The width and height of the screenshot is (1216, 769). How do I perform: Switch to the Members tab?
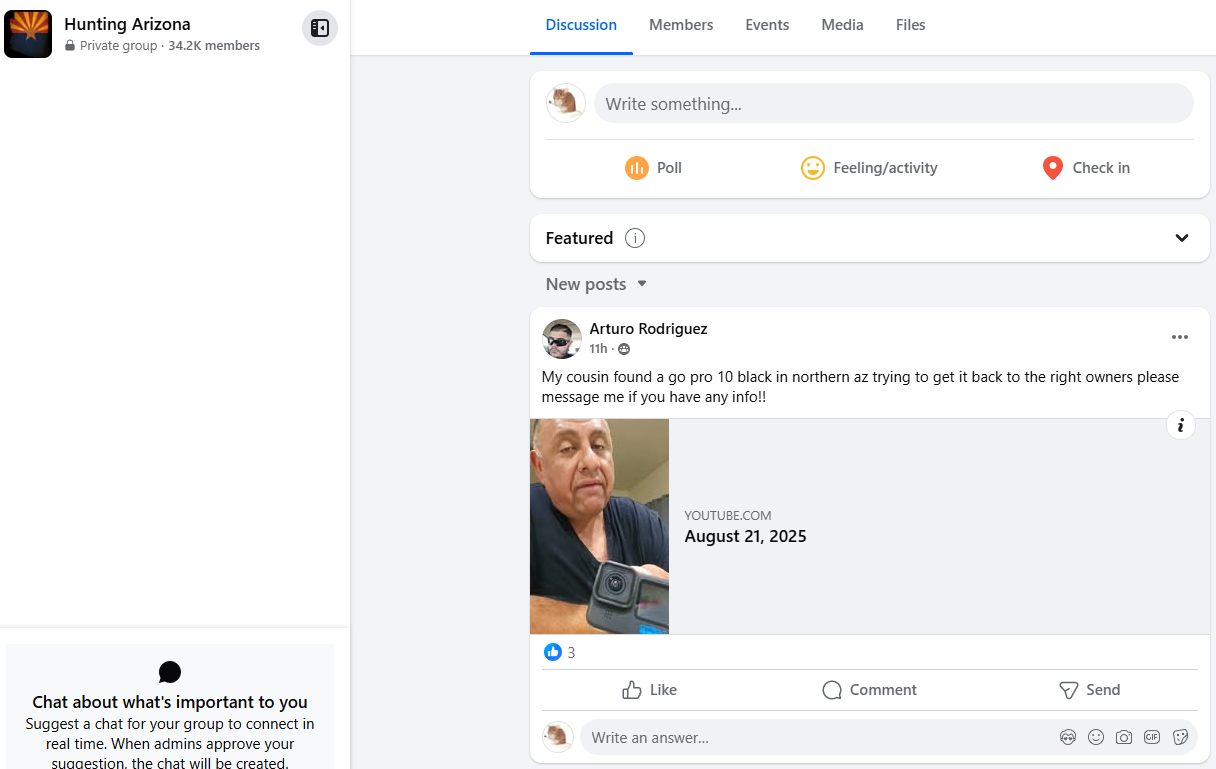(681, 25)
